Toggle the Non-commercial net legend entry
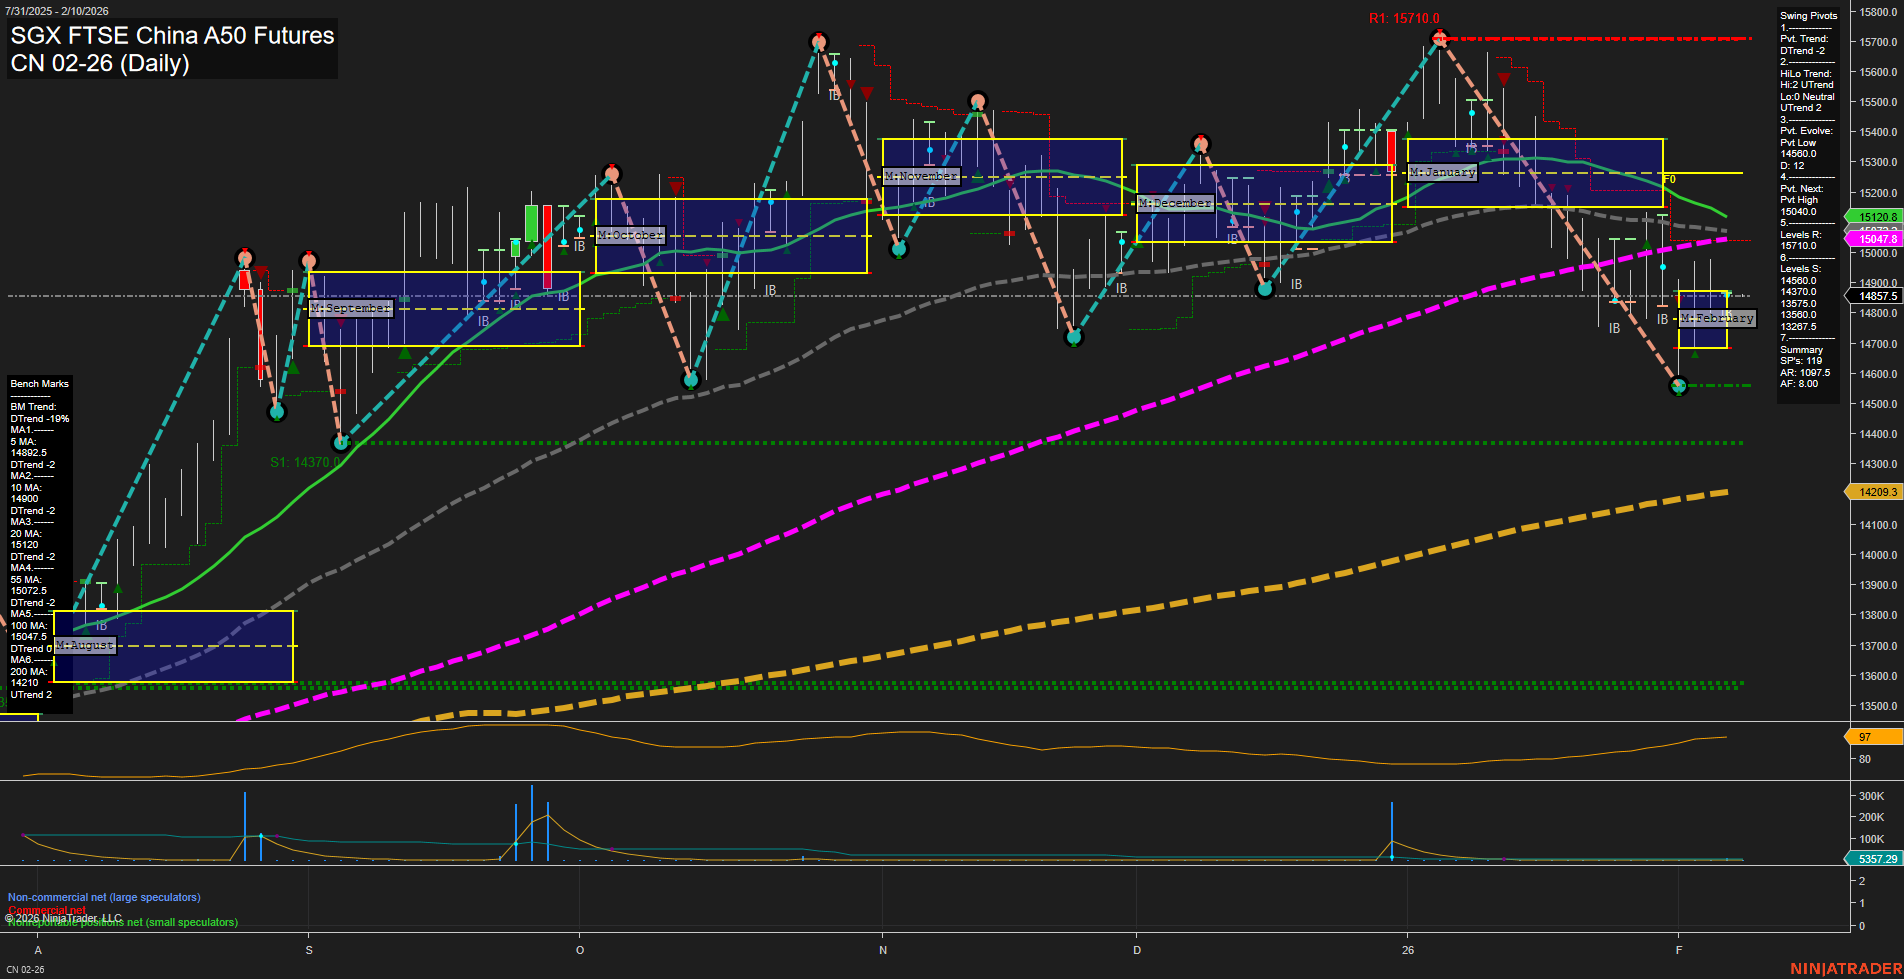Image resolution: width=1904 pixels, height=979 pixels. pyautogui.click(x=104, y=897)
